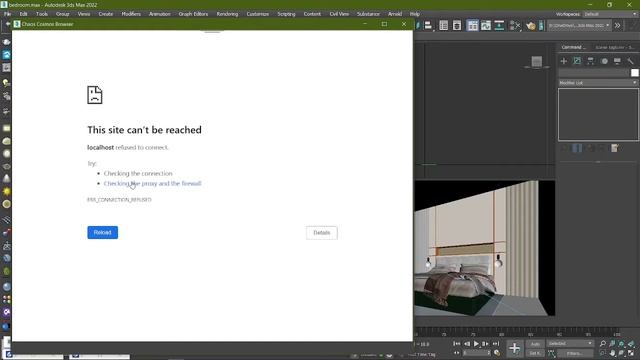640x360 pixels.
Task: Click Maximize Viewport Toggle icon
Action: coord(631,353)
